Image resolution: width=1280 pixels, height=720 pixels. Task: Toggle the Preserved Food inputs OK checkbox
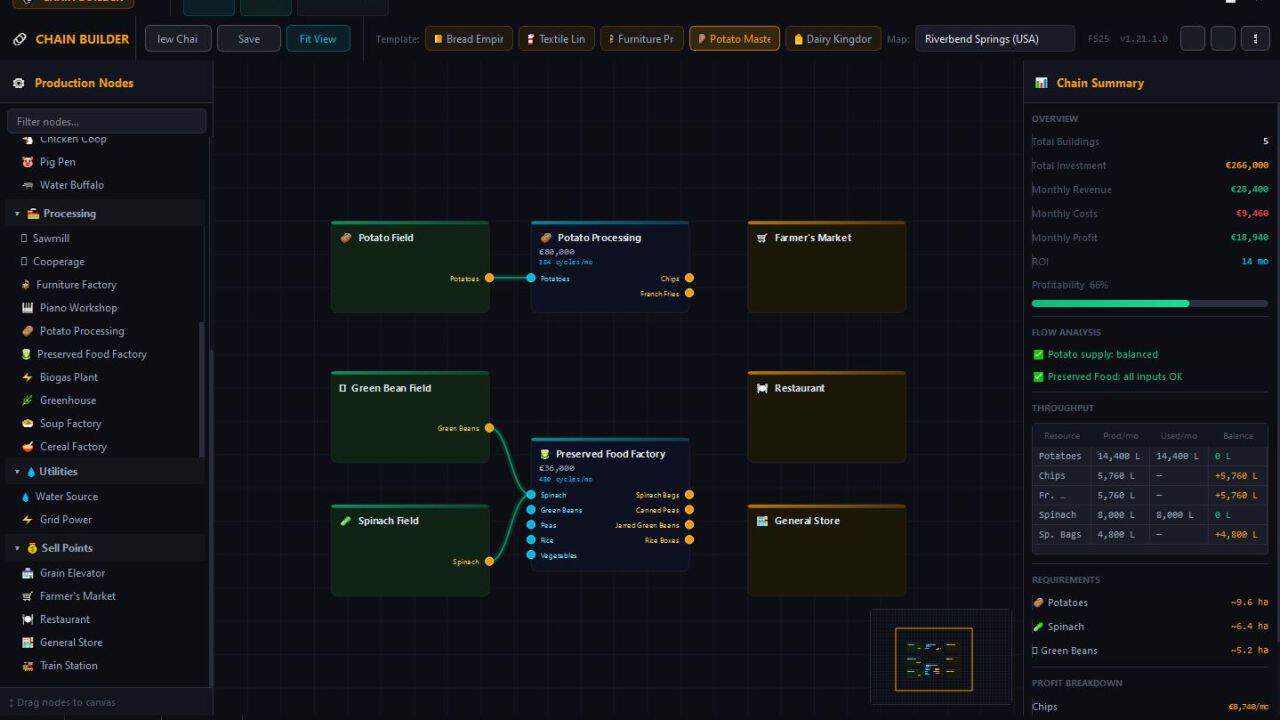[1038, 377]
